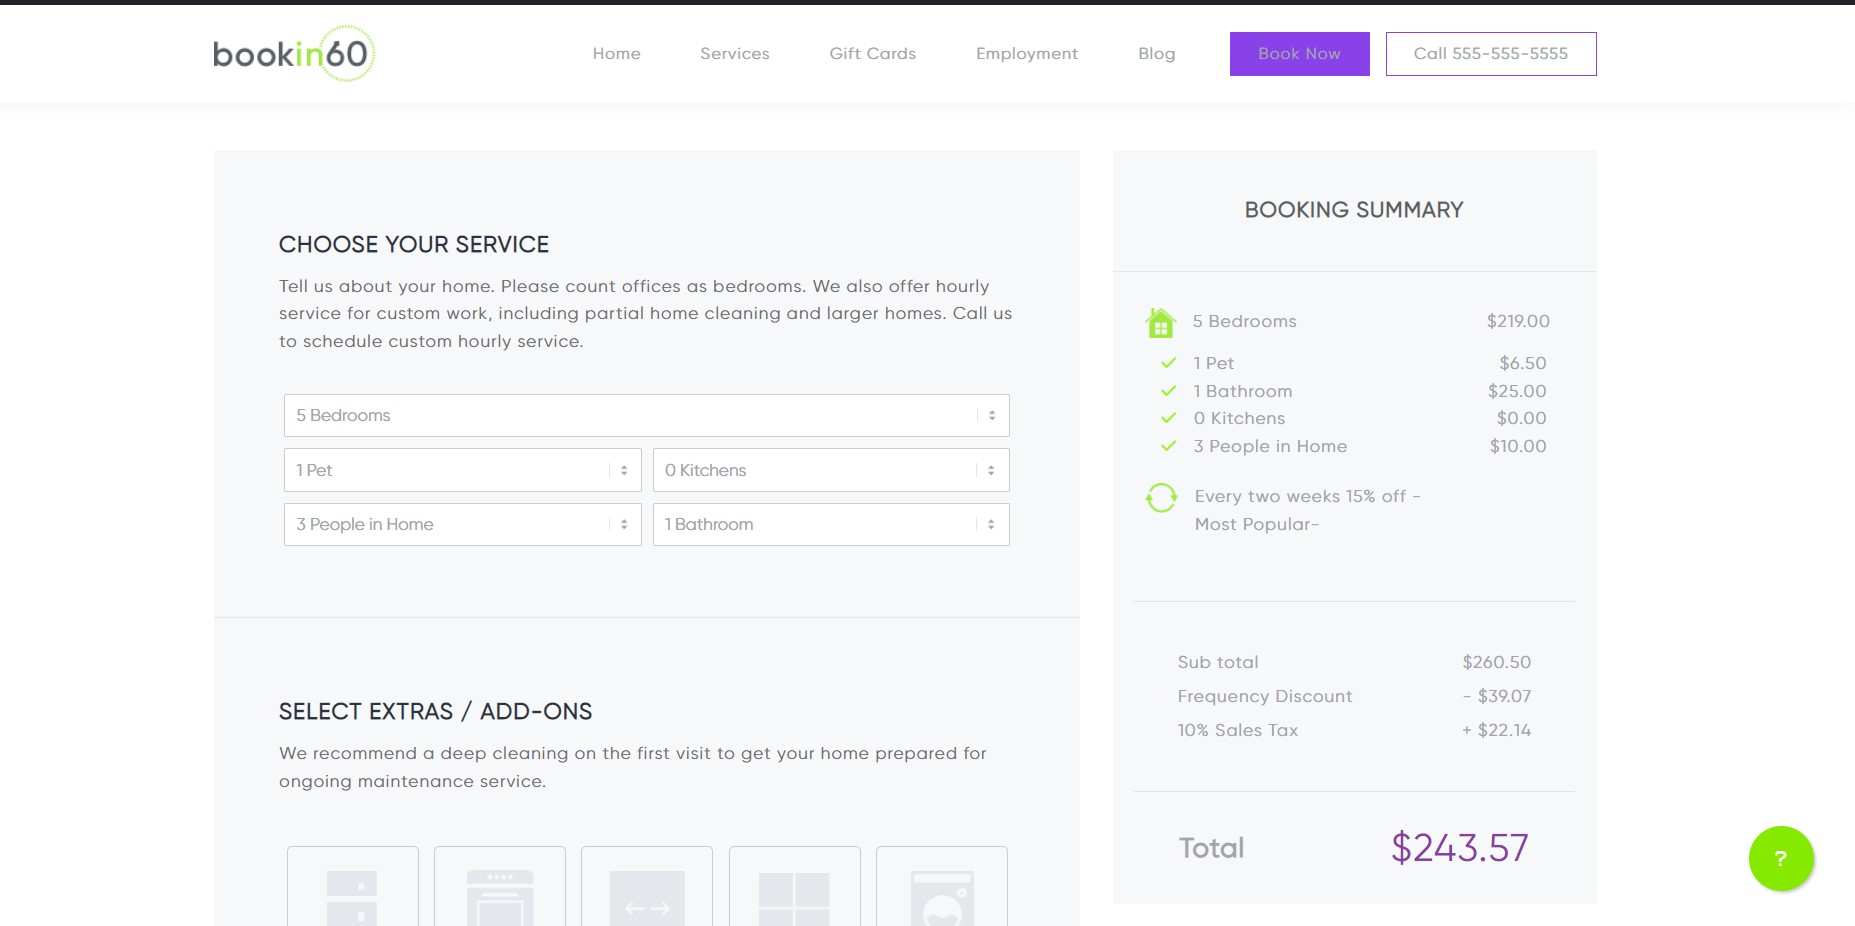This screenshot has width=1855, height=926.
Task: Click the $25.00 bathroom price
Action: click(x=1517, y=391)
